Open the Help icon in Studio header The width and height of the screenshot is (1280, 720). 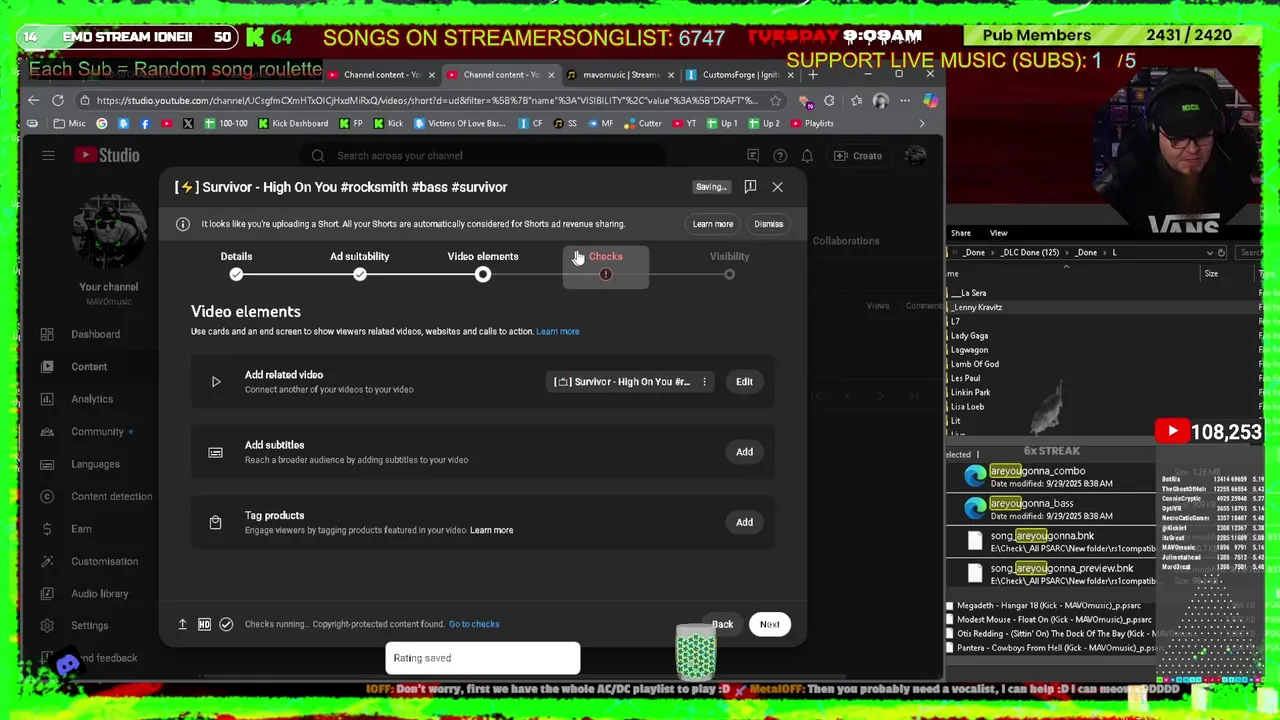click(780, 156)
